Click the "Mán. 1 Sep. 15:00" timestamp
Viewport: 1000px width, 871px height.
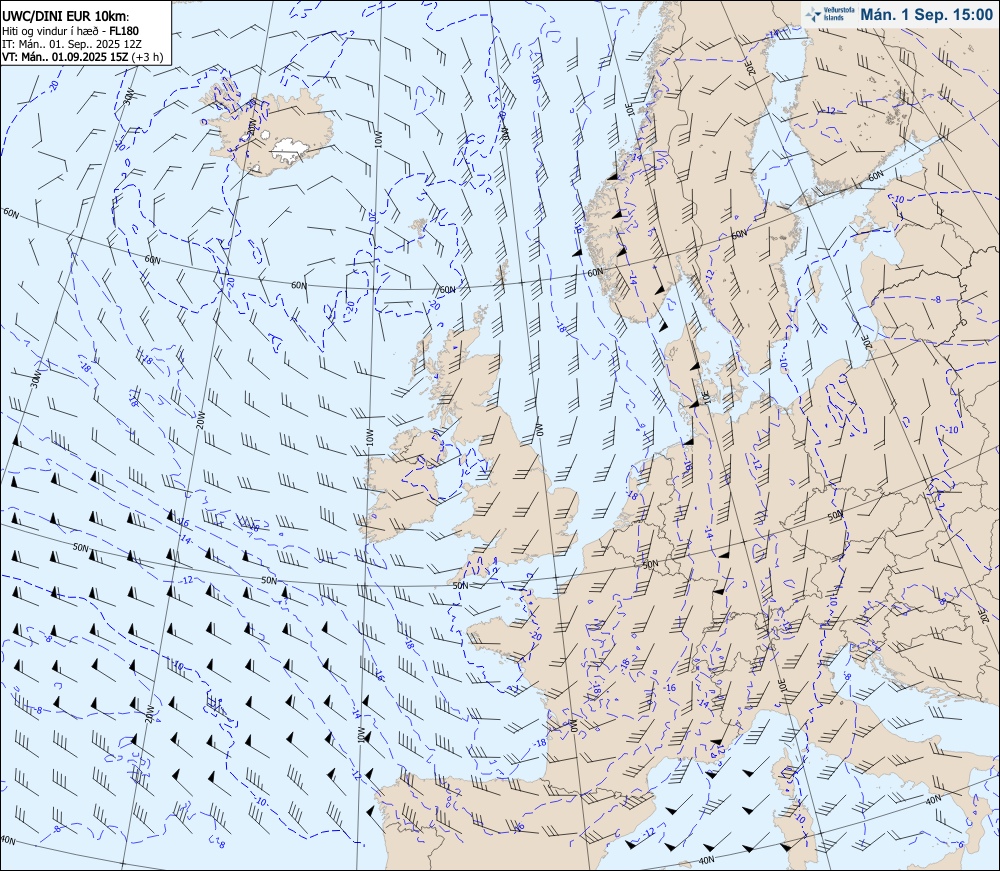click(x=926, y=15)
